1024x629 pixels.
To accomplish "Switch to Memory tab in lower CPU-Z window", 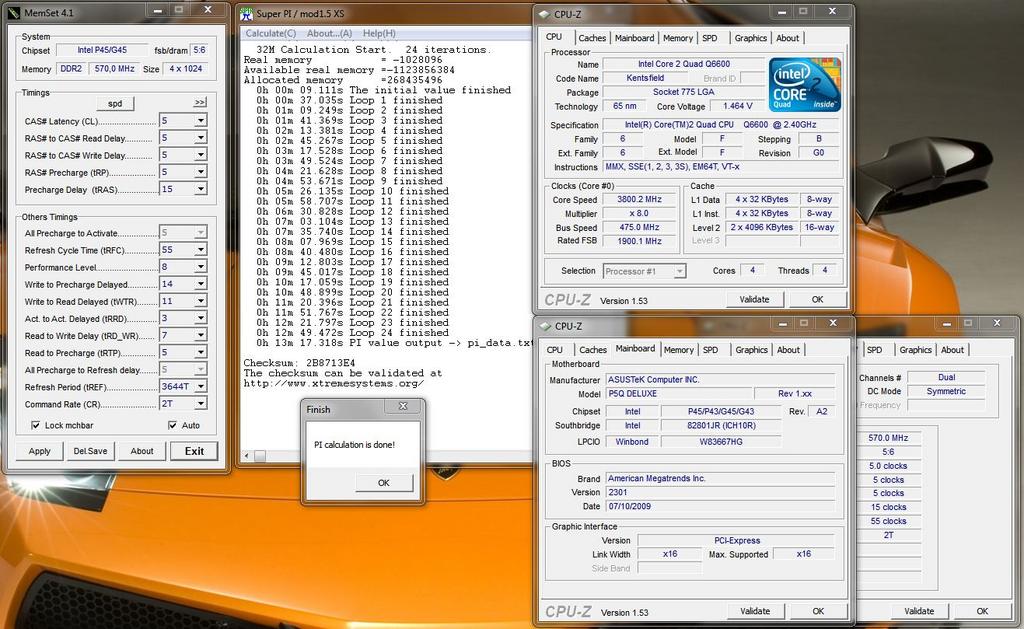I will click(679, 350).
